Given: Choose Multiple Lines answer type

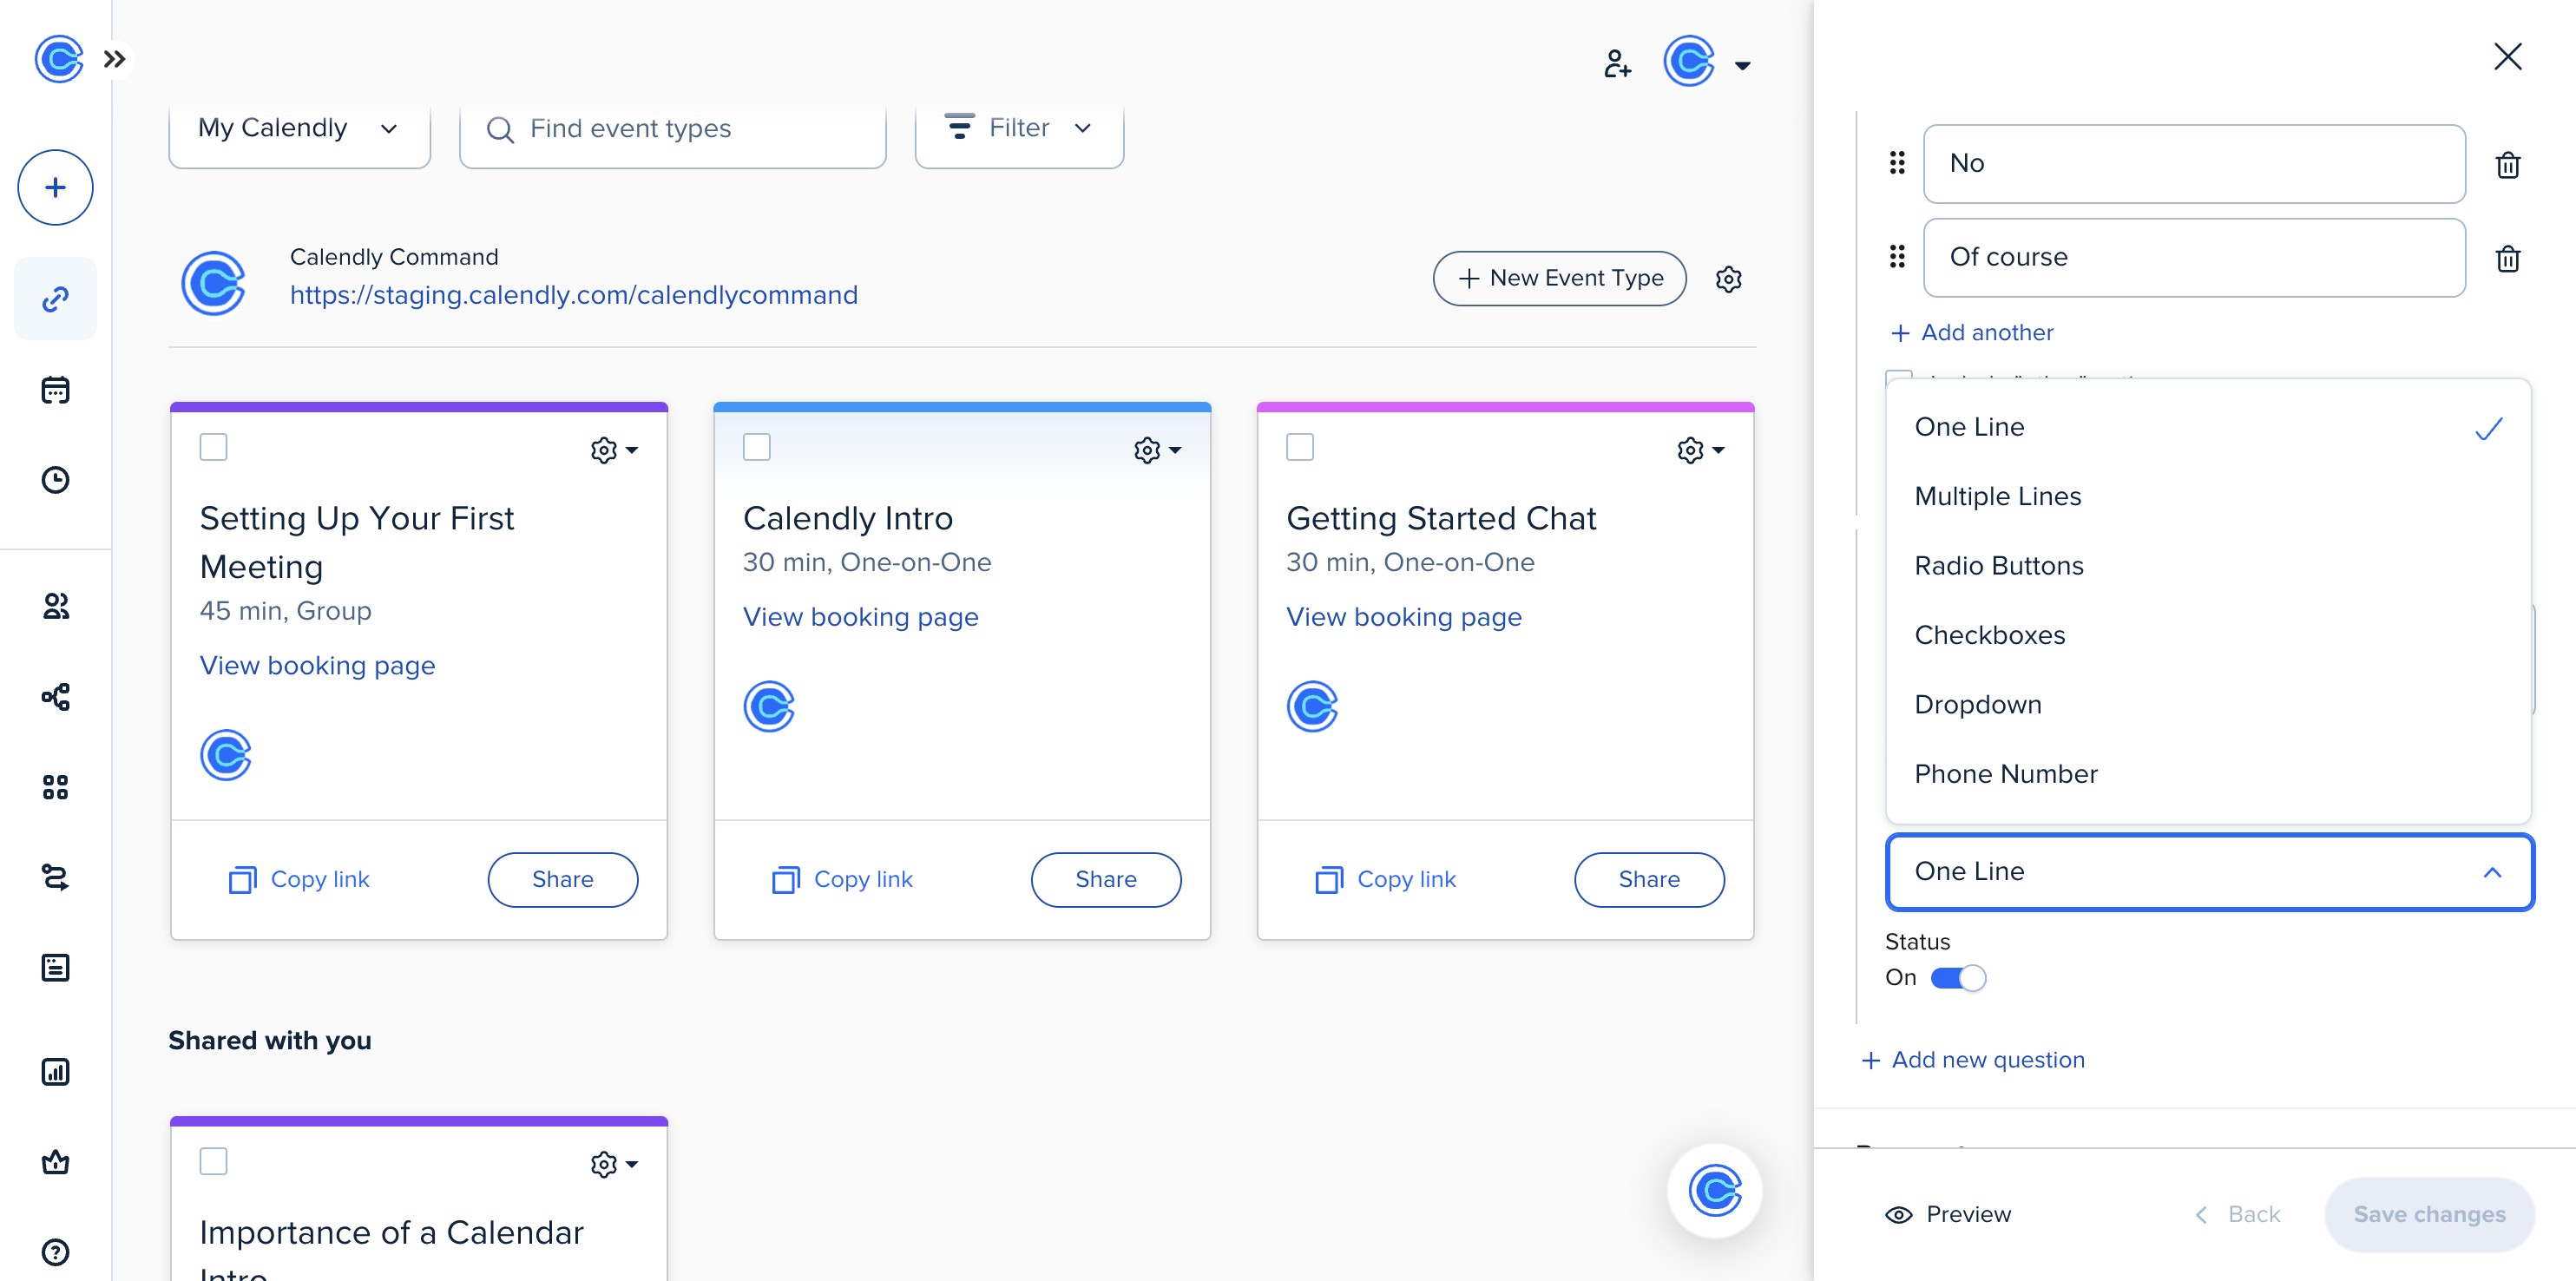Looking at the screenshot, I should click(x=2208, y=496).
